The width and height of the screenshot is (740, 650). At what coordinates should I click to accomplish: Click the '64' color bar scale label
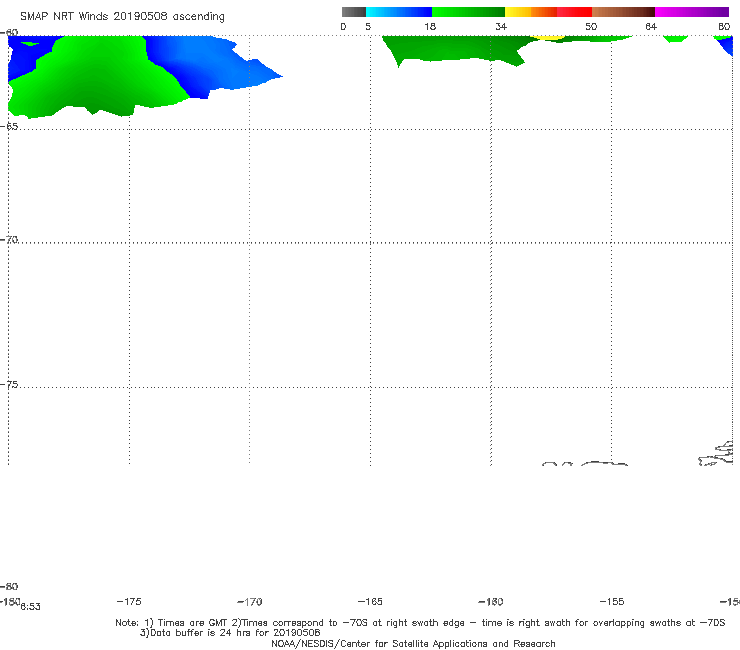tap(651, 26)
